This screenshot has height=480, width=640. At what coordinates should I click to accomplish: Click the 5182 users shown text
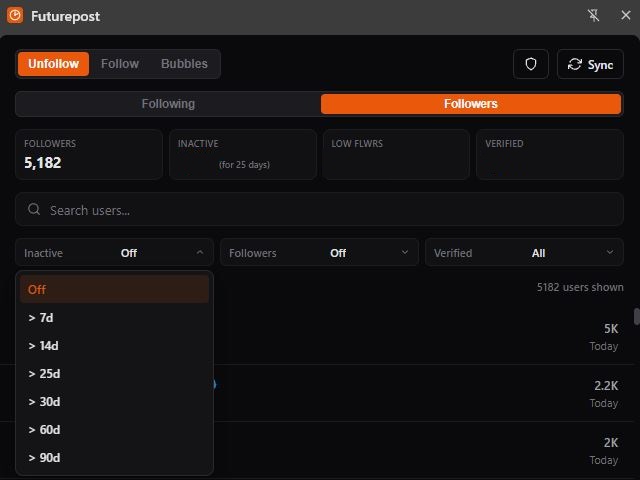tap(580, 287)
